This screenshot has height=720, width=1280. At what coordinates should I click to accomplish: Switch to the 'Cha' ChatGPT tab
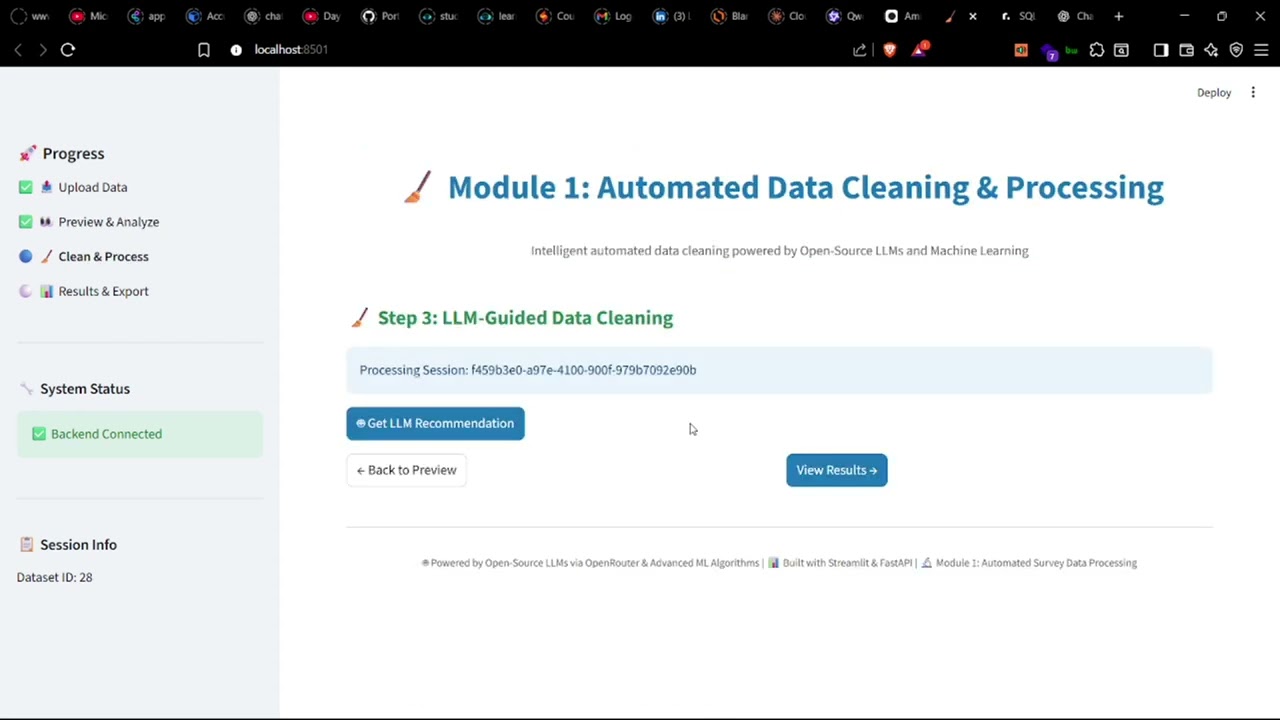[x=1076, y=16]
